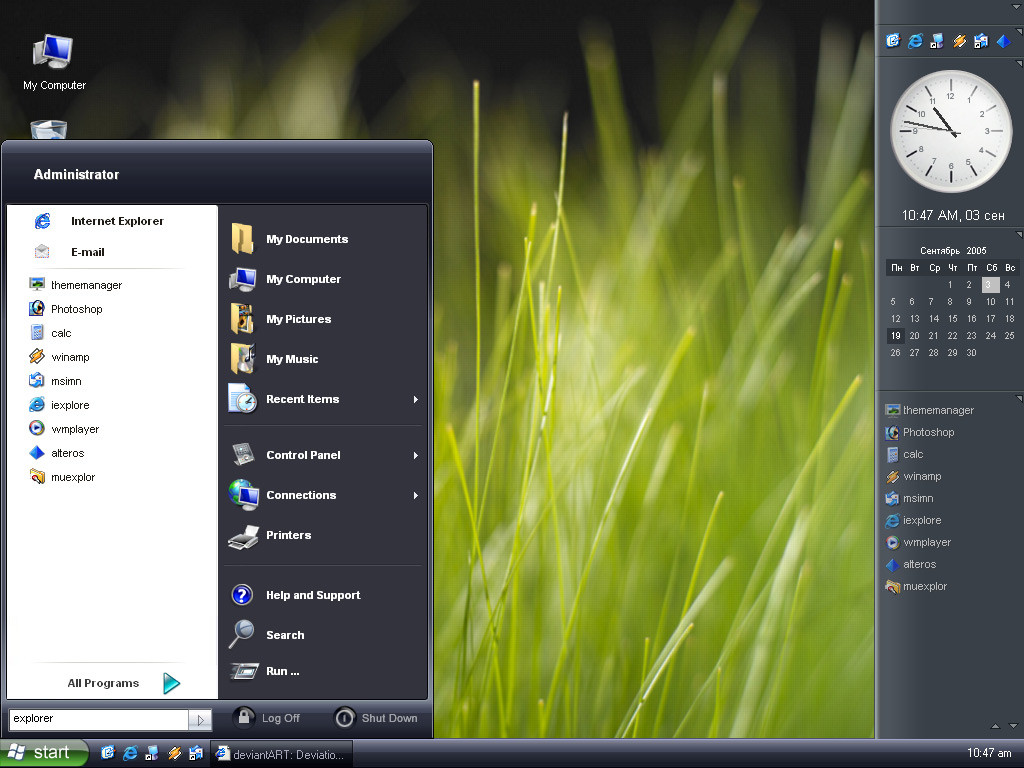Open Printers in the Start menu
This screenshot has width=1024, height=768.
point(270,536)
